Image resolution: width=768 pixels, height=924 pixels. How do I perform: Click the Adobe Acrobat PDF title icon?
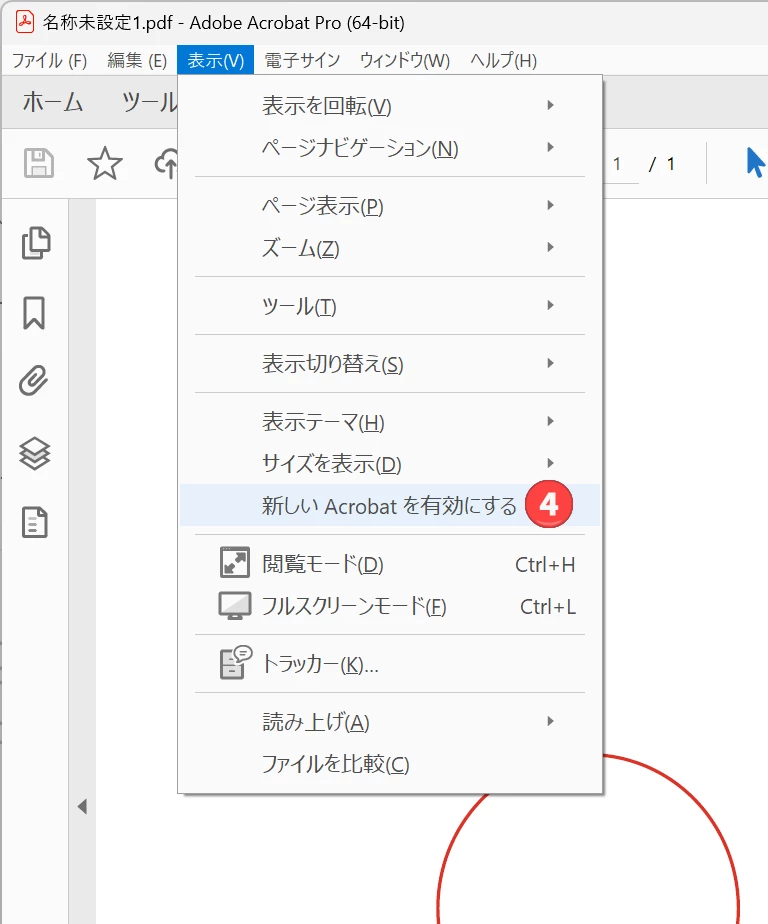[x=25, y=22]
